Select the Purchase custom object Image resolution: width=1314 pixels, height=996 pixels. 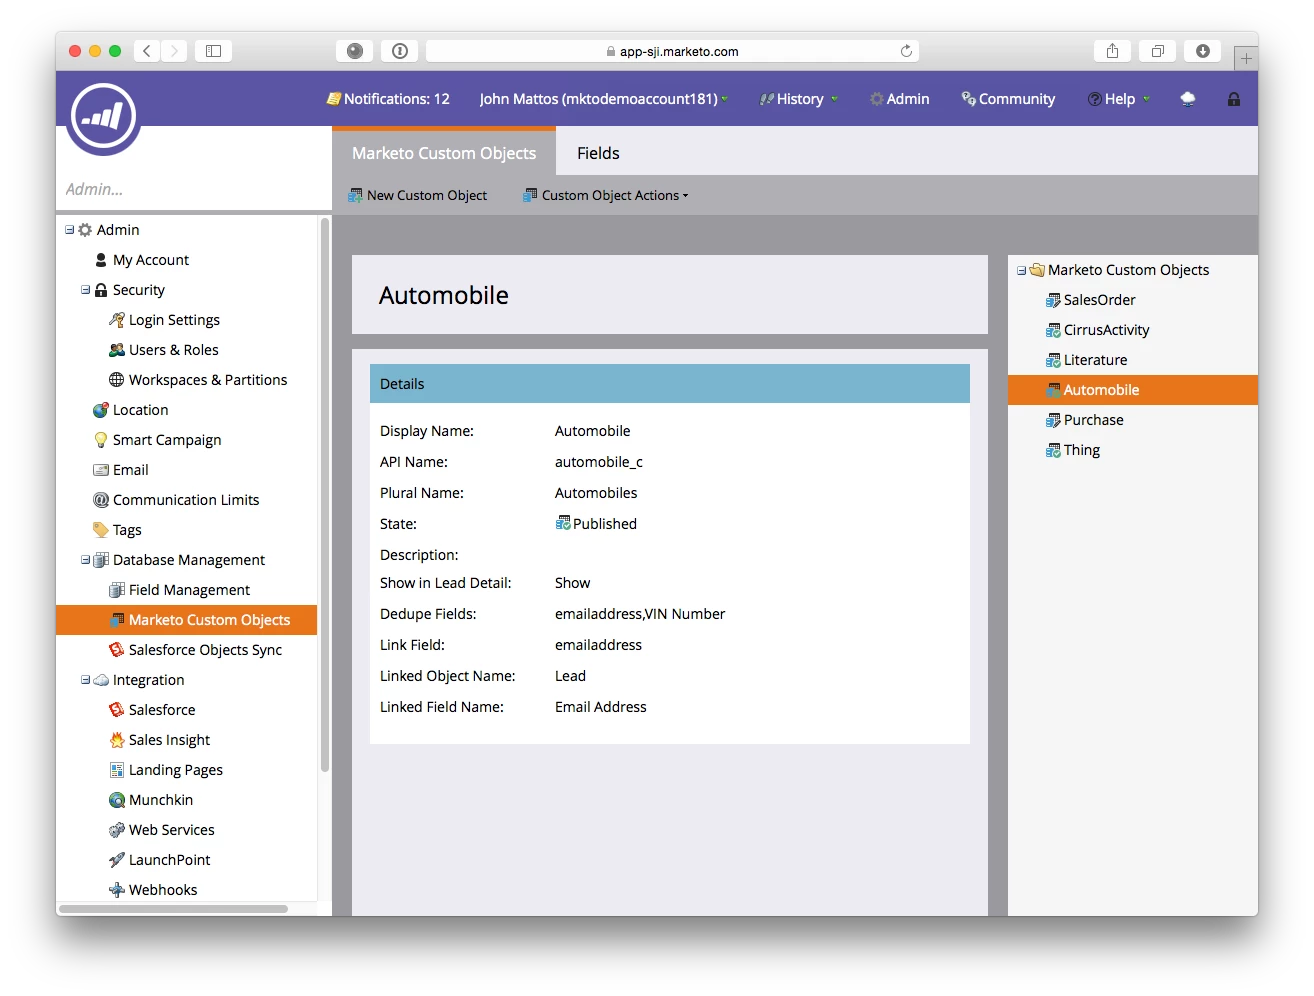tap(1093, 420)
